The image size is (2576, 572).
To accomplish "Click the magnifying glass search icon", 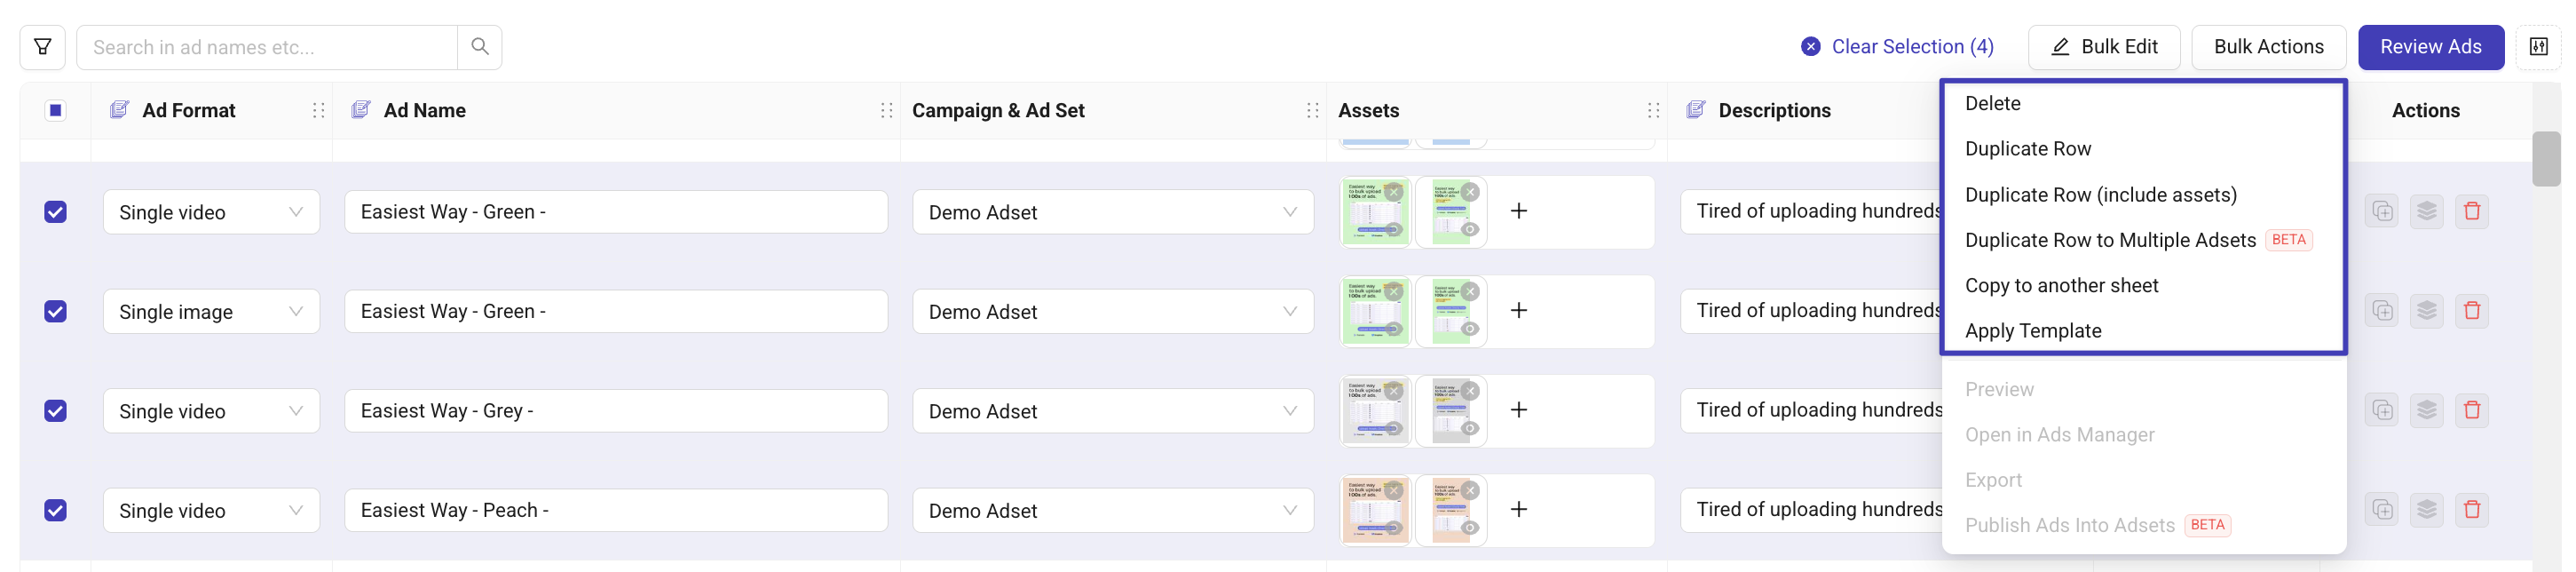I will (479, 47).
